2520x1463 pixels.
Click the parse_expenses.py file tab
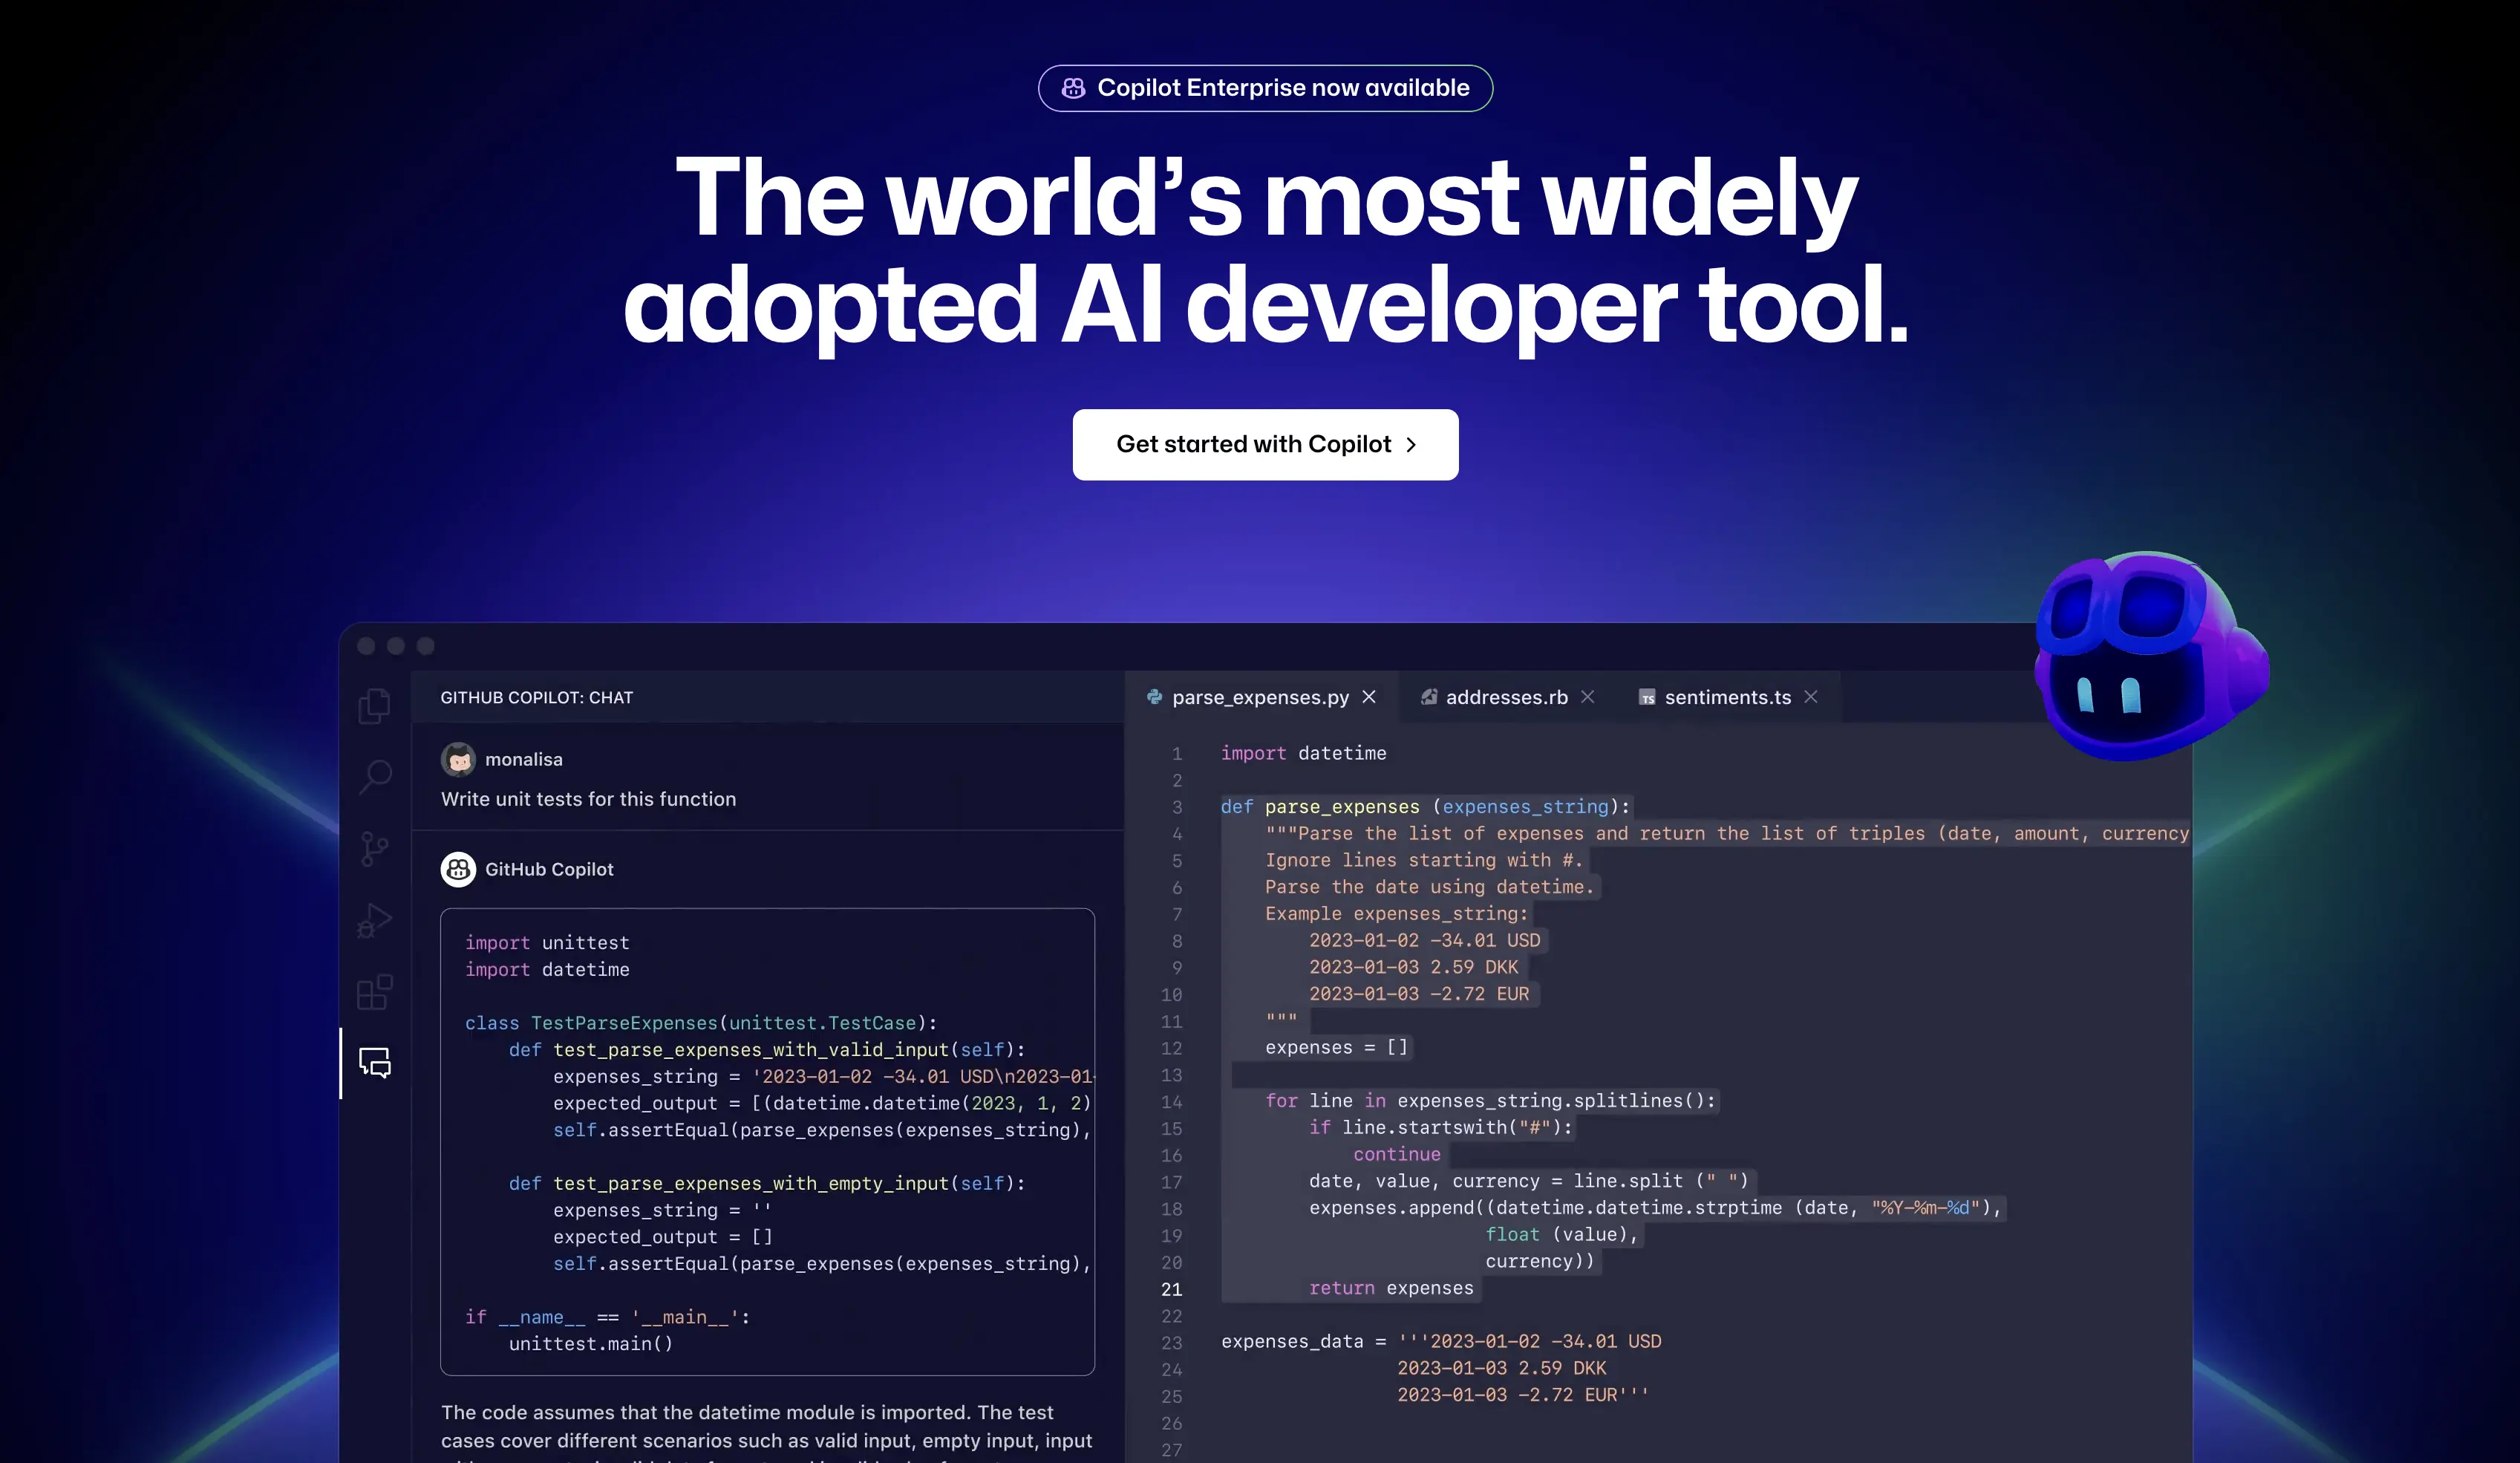1260,697
